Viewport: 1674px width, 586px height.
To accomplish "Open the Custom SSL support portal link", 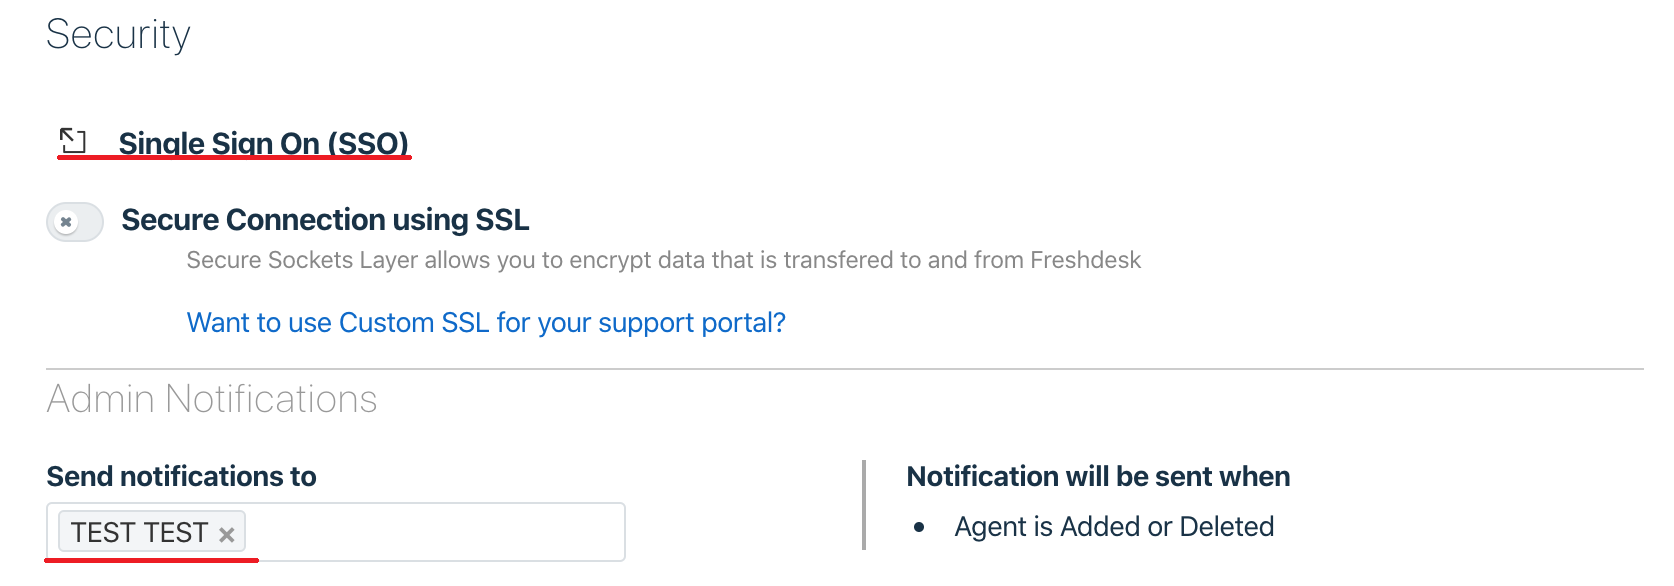I will point(486,323).
